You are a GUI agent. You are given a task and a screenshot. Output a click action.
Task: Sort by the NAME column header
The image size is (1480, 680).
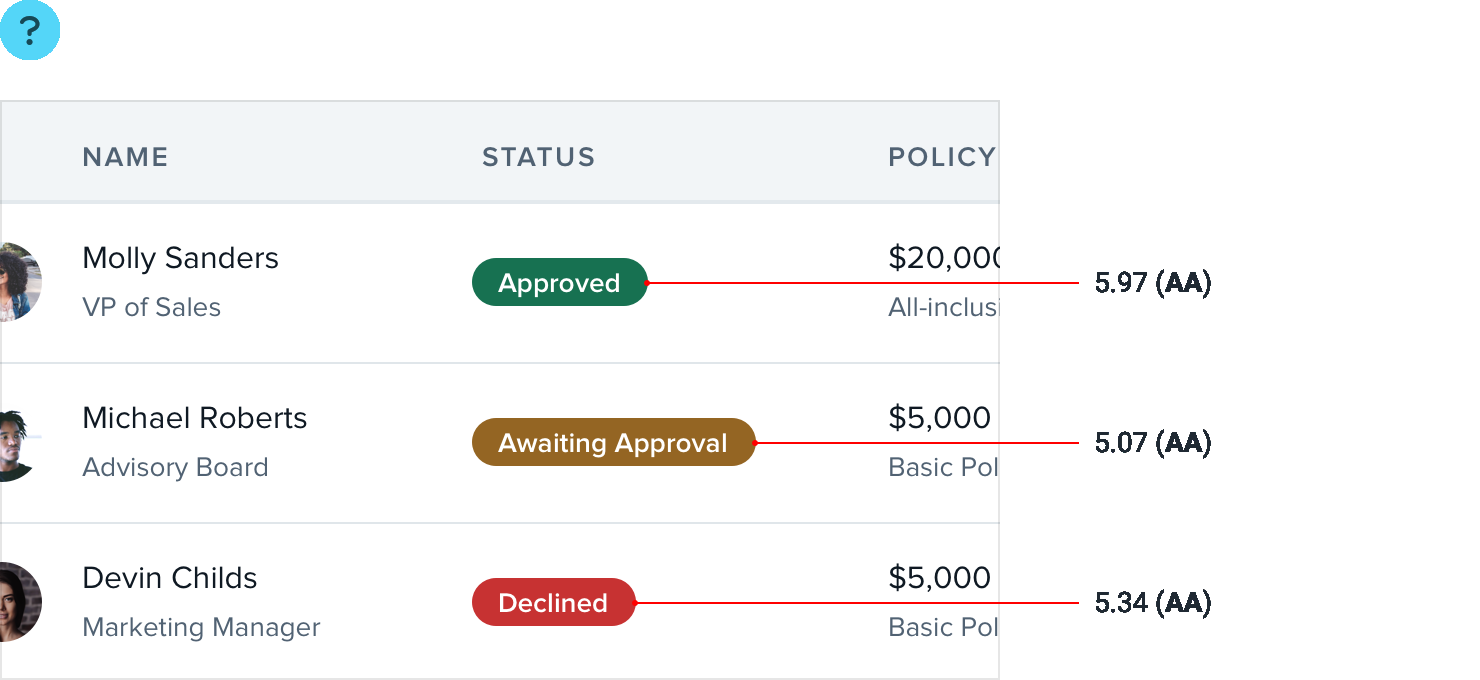125,157
